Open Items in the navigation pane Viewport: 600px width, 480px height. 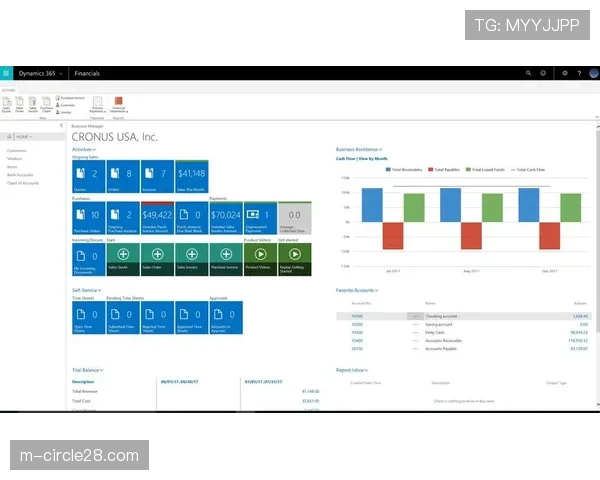(x=12, y=167)
